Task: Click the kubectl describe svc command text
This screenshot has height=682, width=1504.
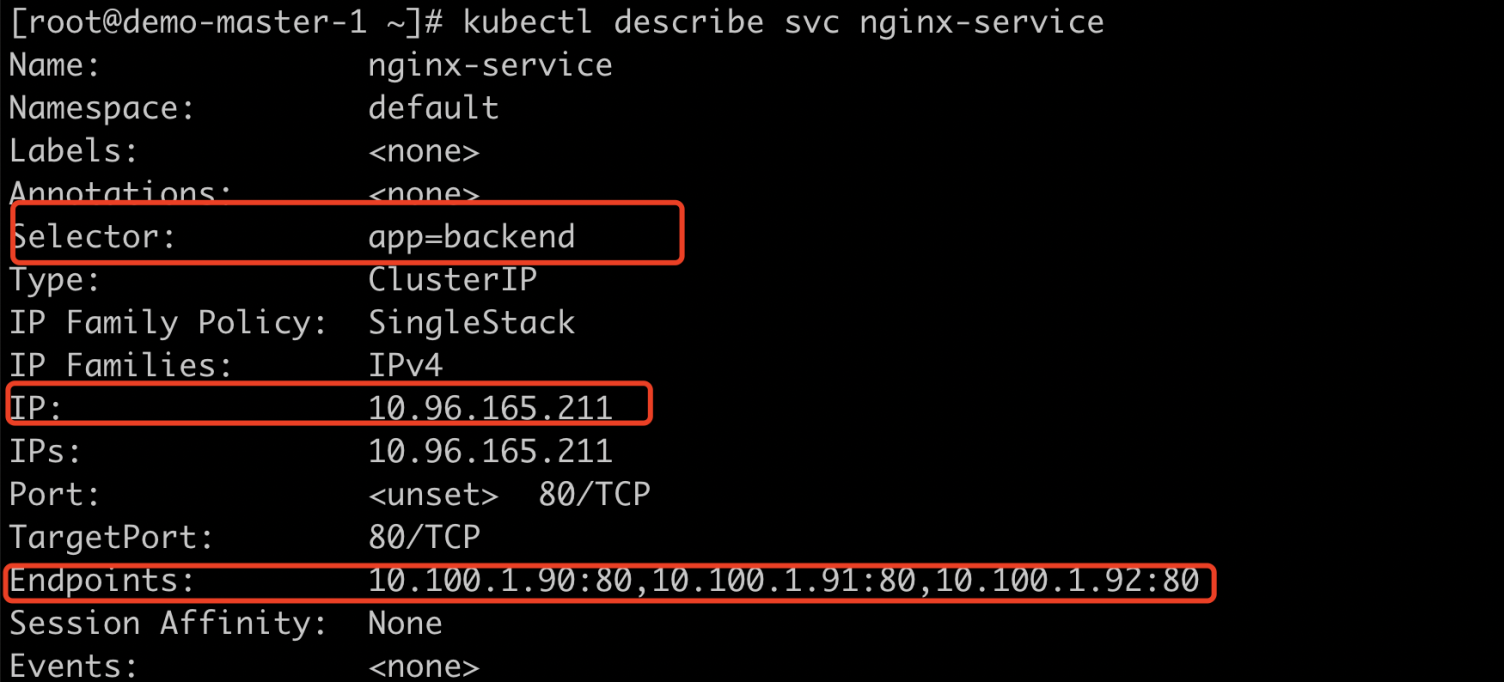Action: [x=783, y=22]
